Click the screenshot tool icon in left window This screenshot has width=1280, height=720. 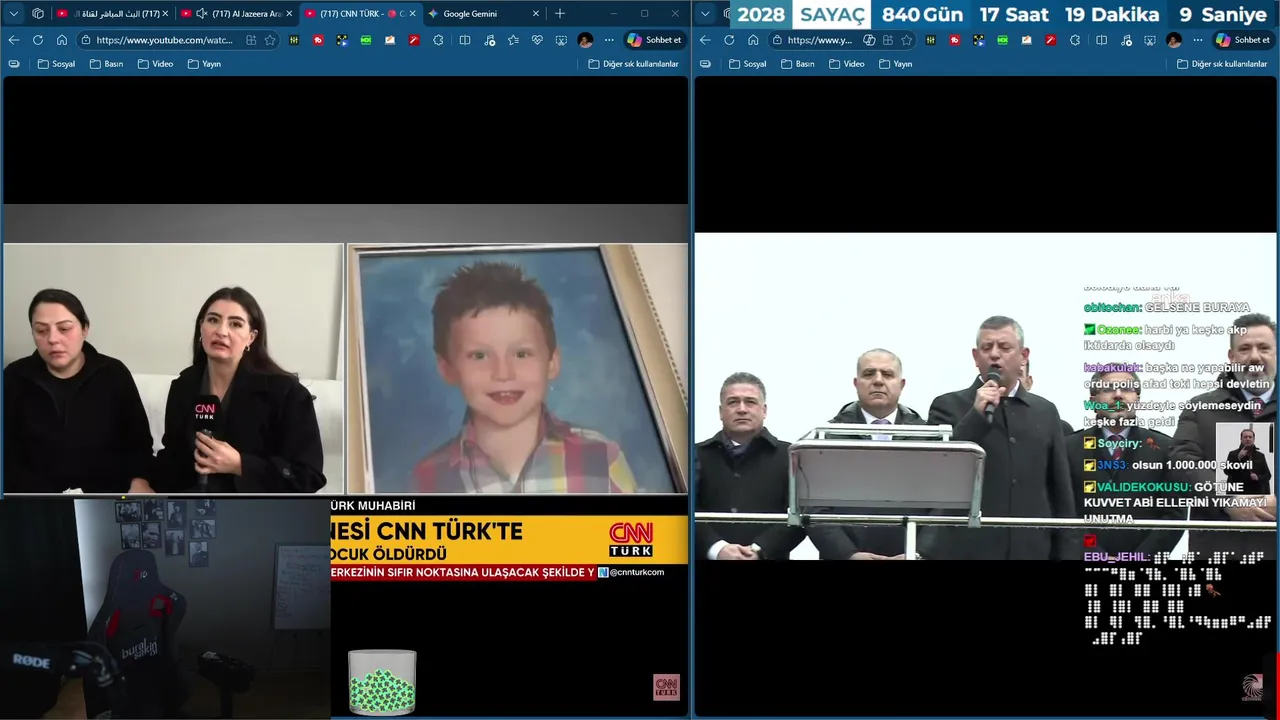(561, 40)
